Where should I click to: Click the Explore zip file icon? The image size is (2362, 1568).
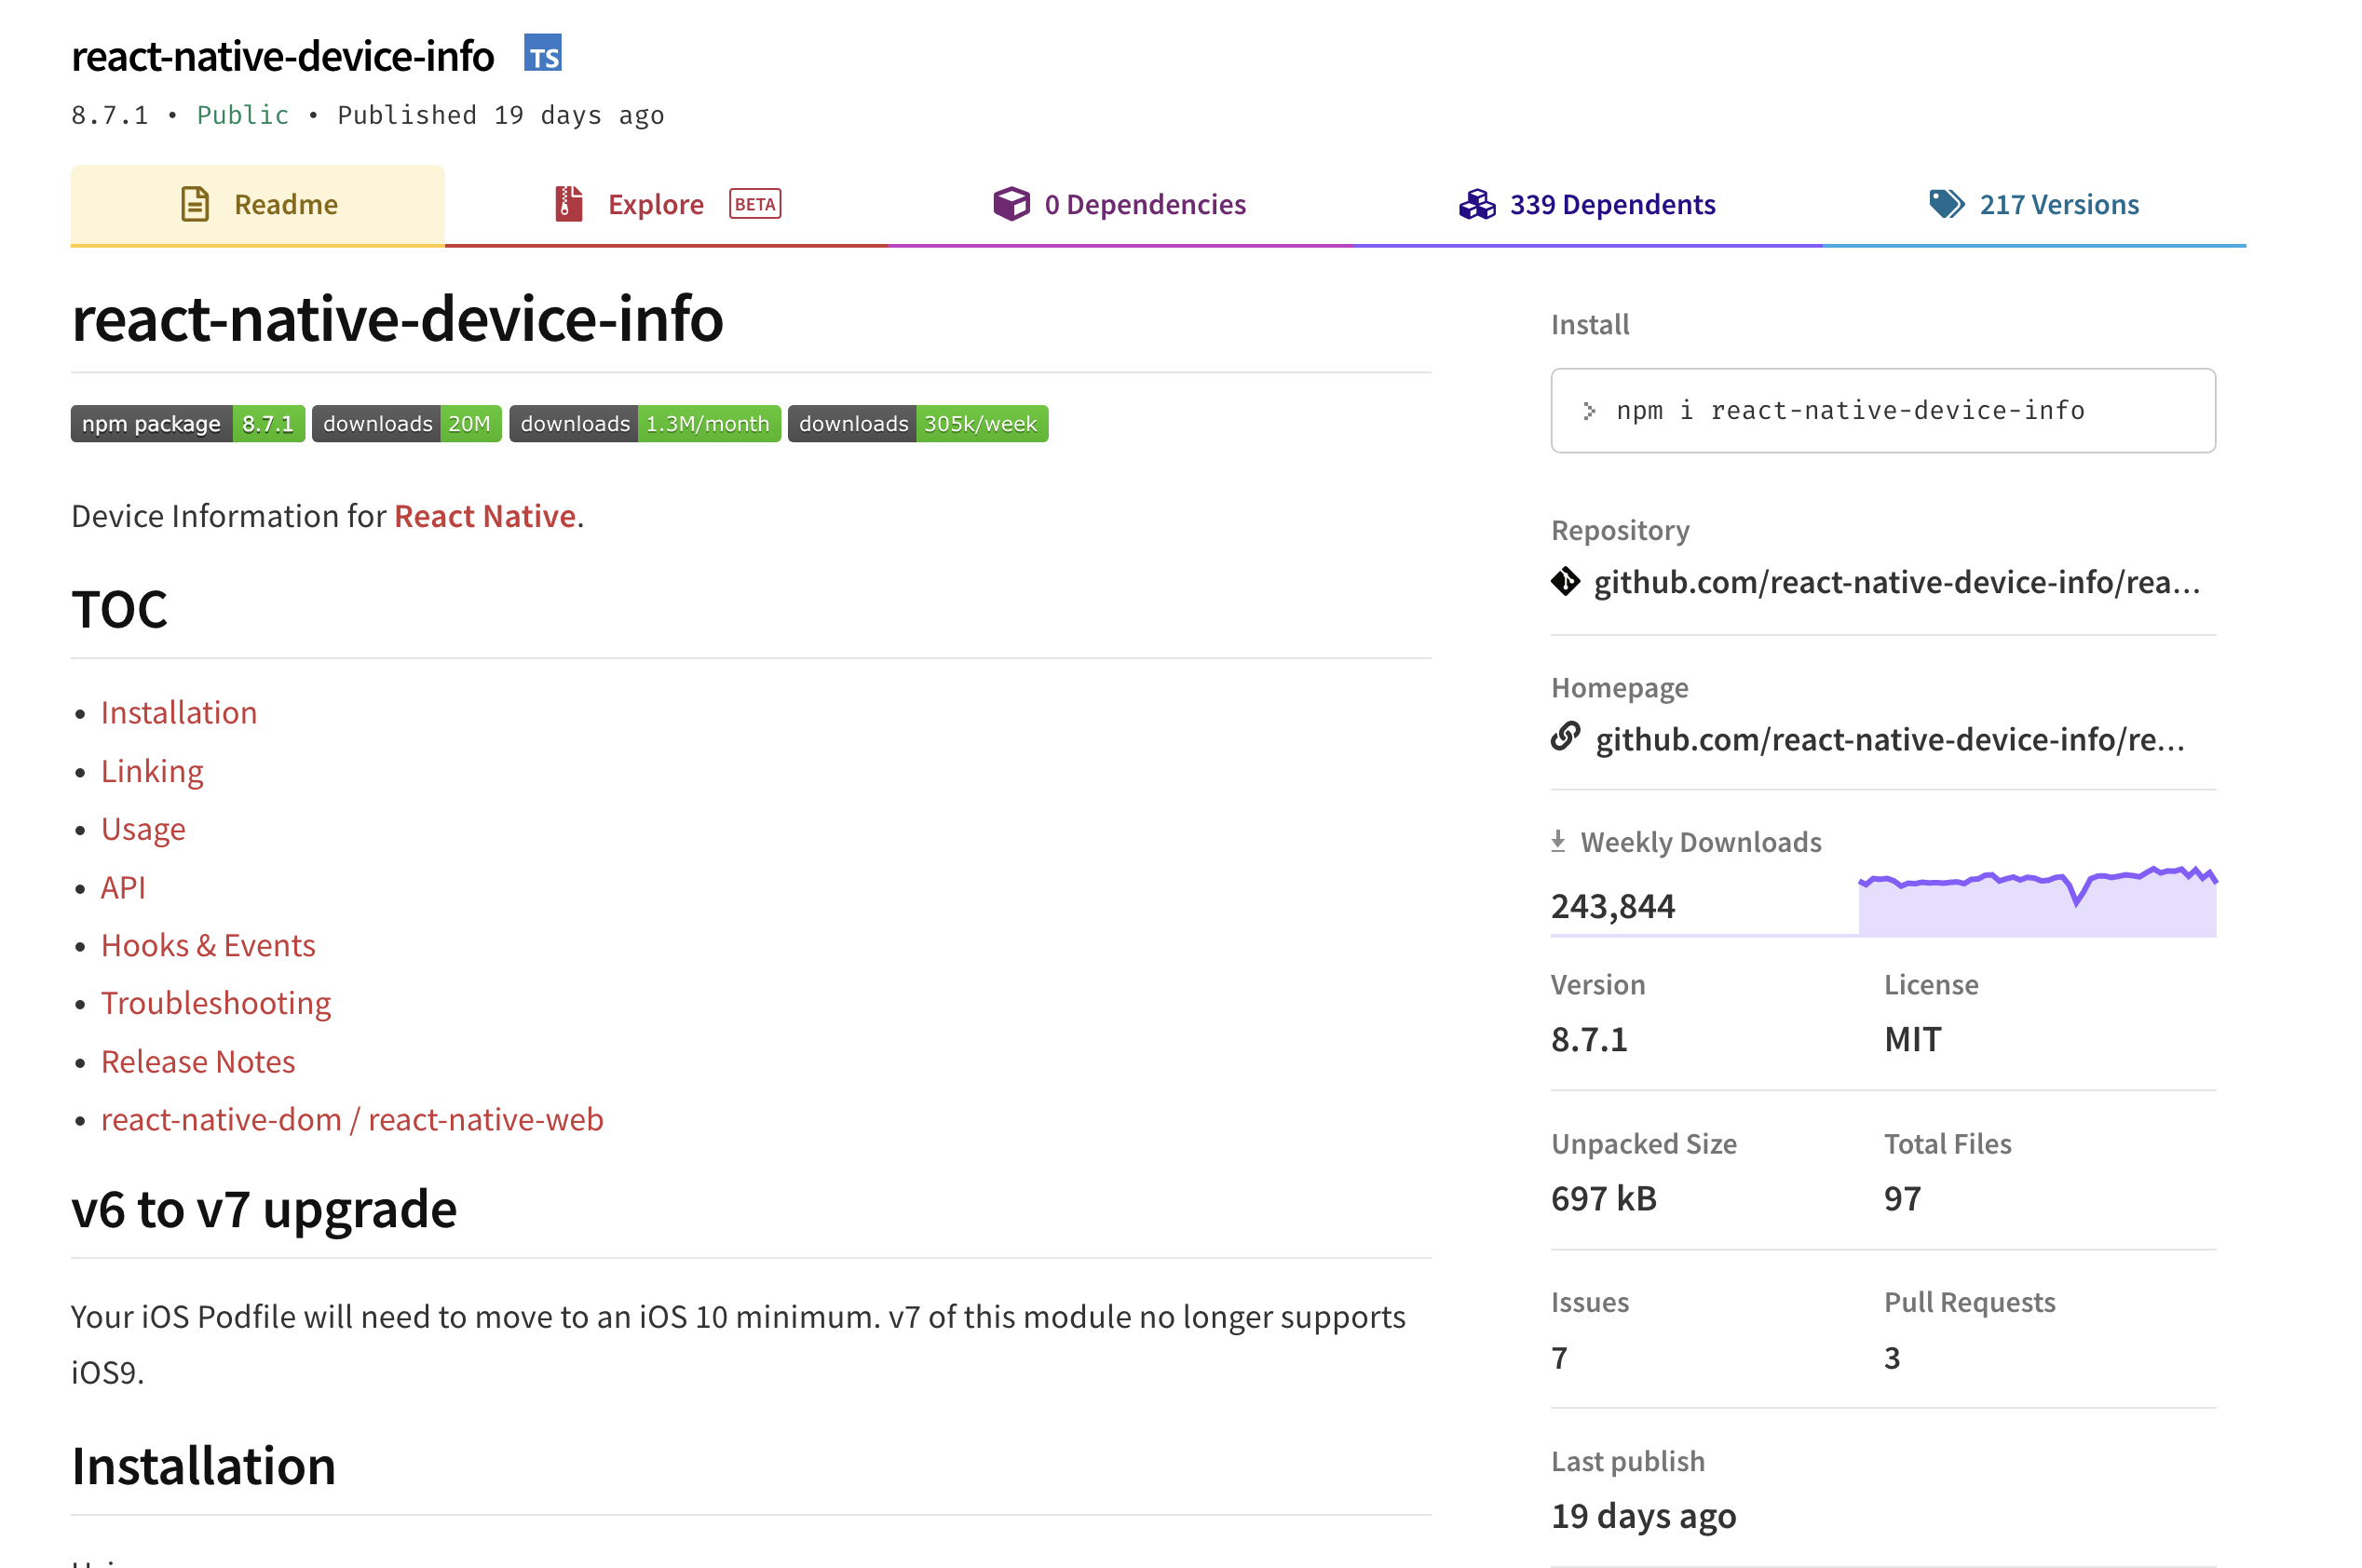[x=568, y=204]
